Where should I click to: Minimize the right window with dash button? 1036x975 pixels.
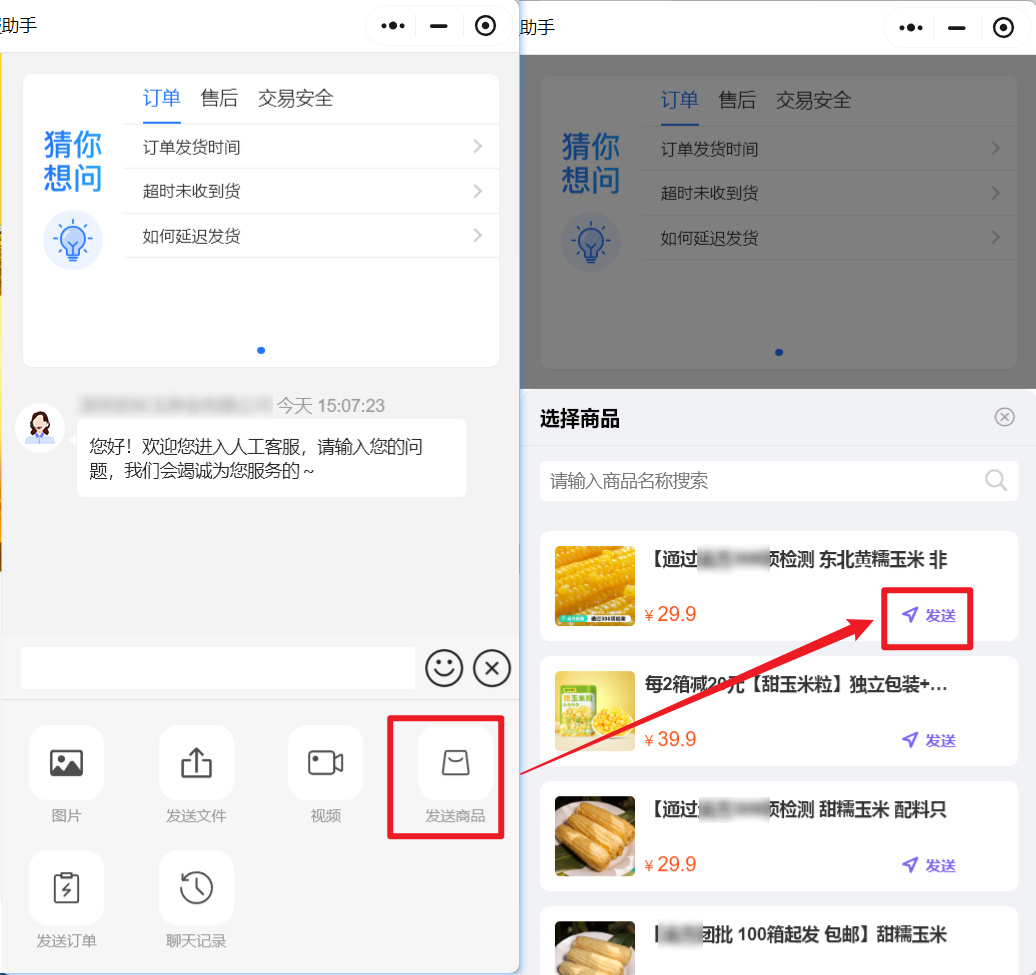(x=957, y=28)
